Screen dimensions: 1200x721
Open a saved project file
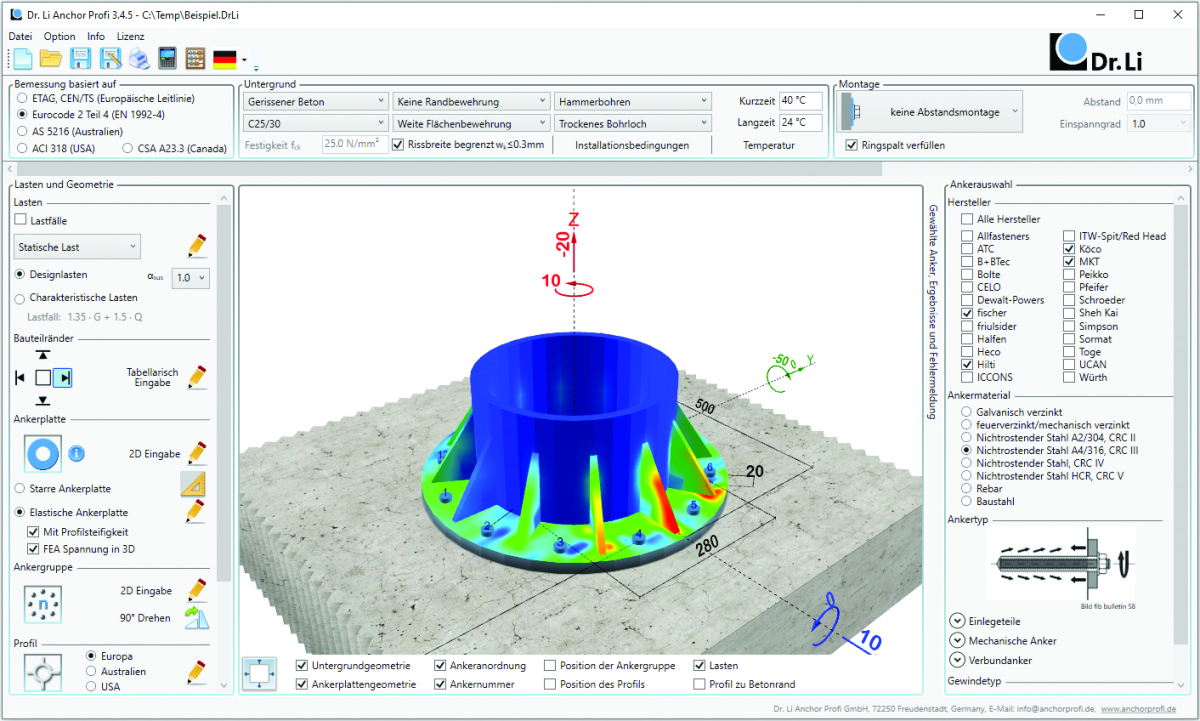(50, 58)
